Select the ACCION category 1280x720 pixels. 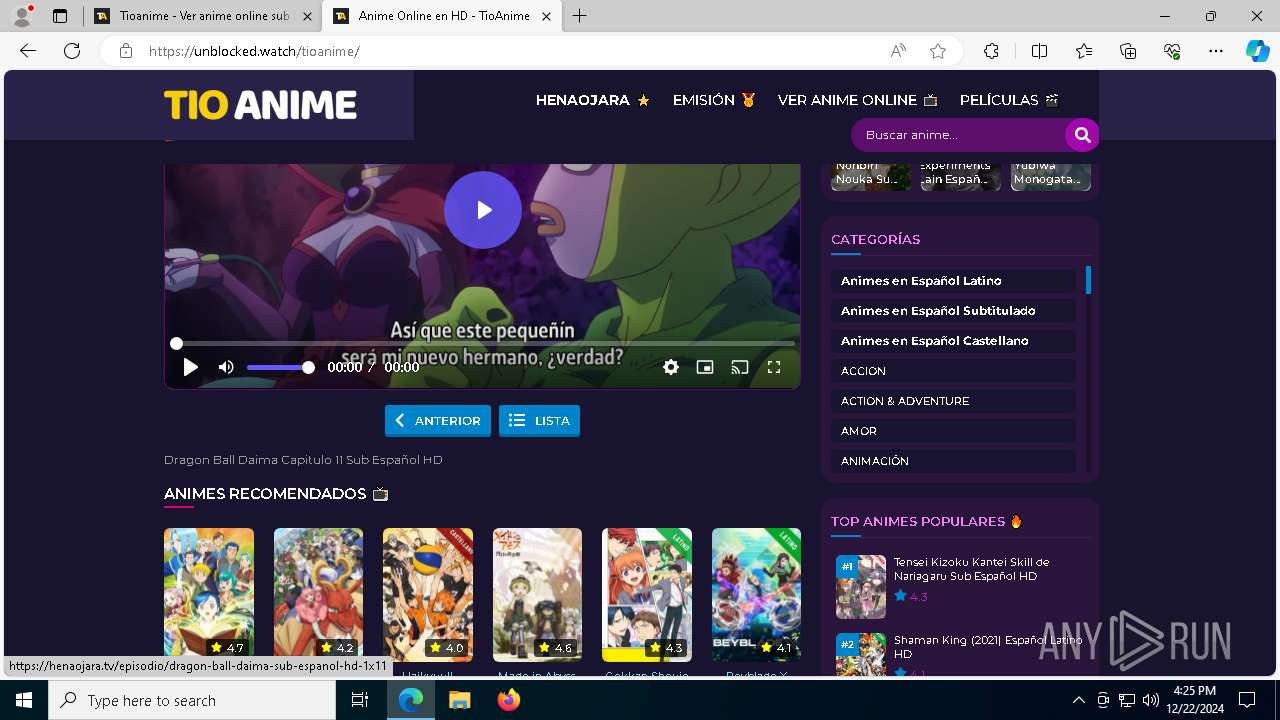953,371
